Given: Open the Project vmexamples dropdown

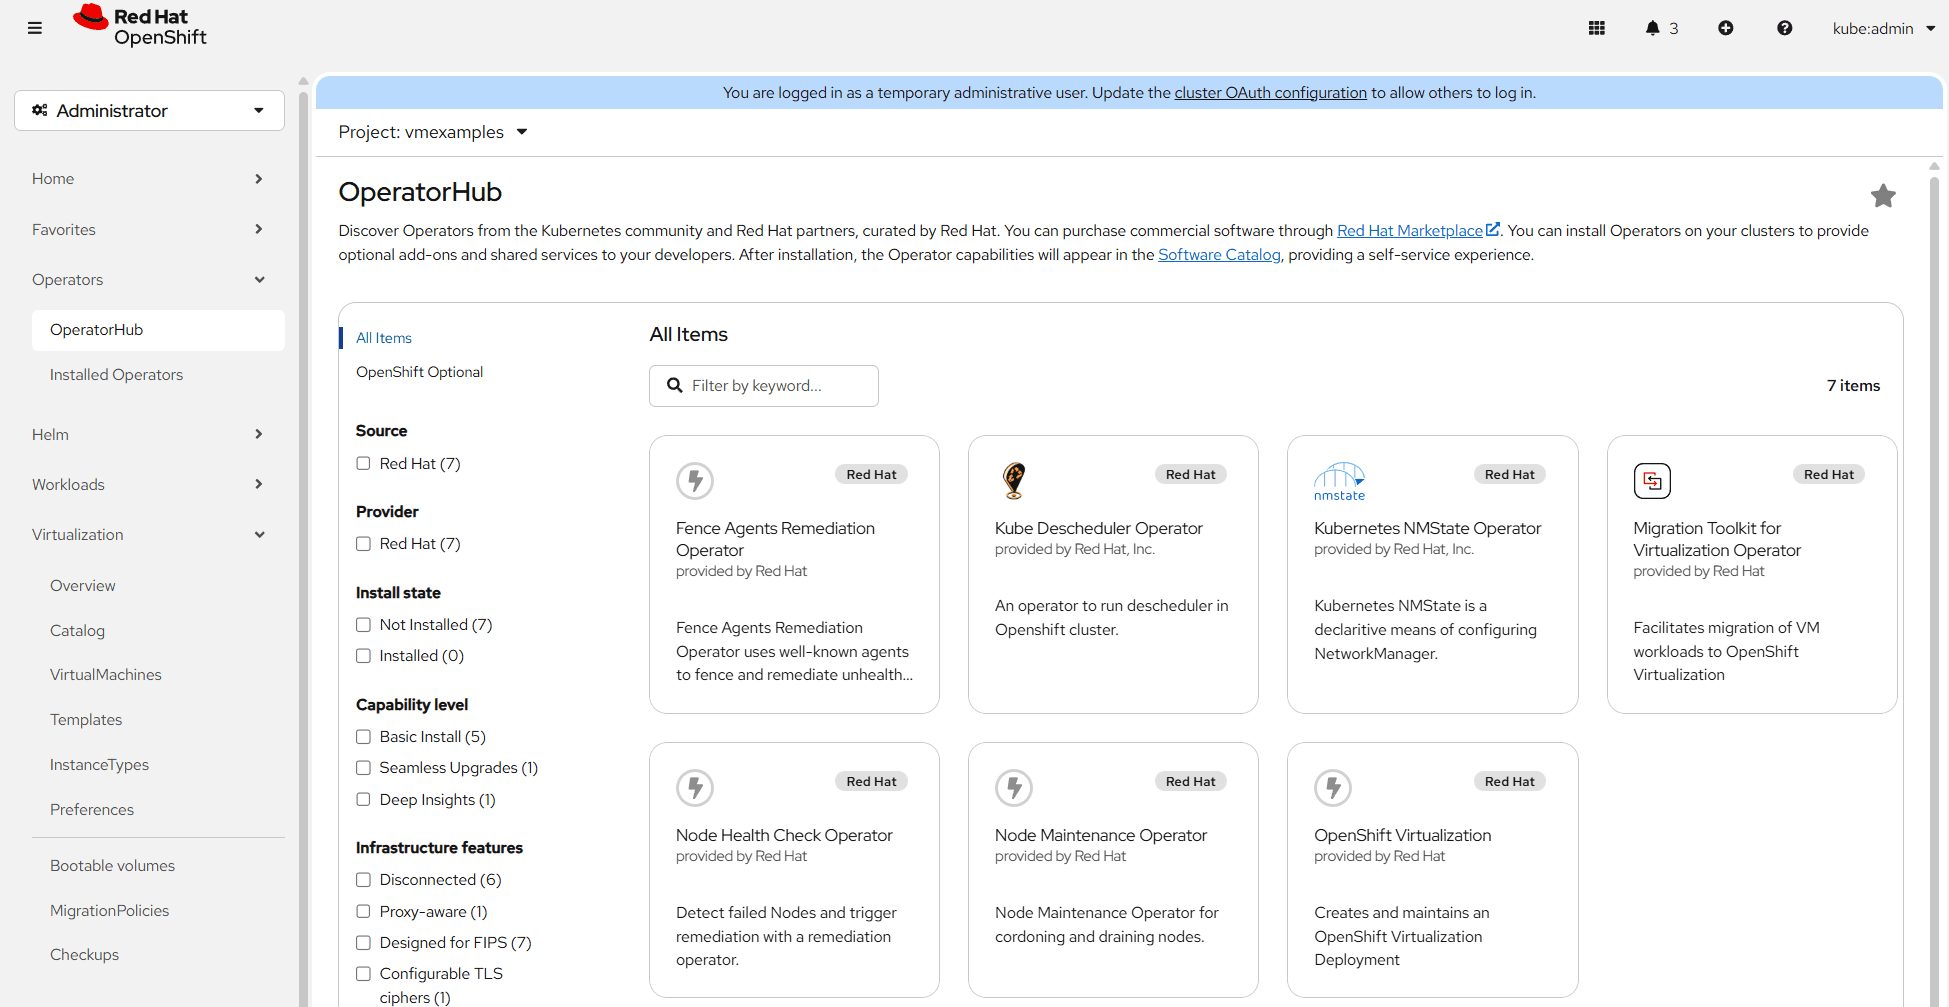Looking at the screenshot, I should click(x=432, y=132).
